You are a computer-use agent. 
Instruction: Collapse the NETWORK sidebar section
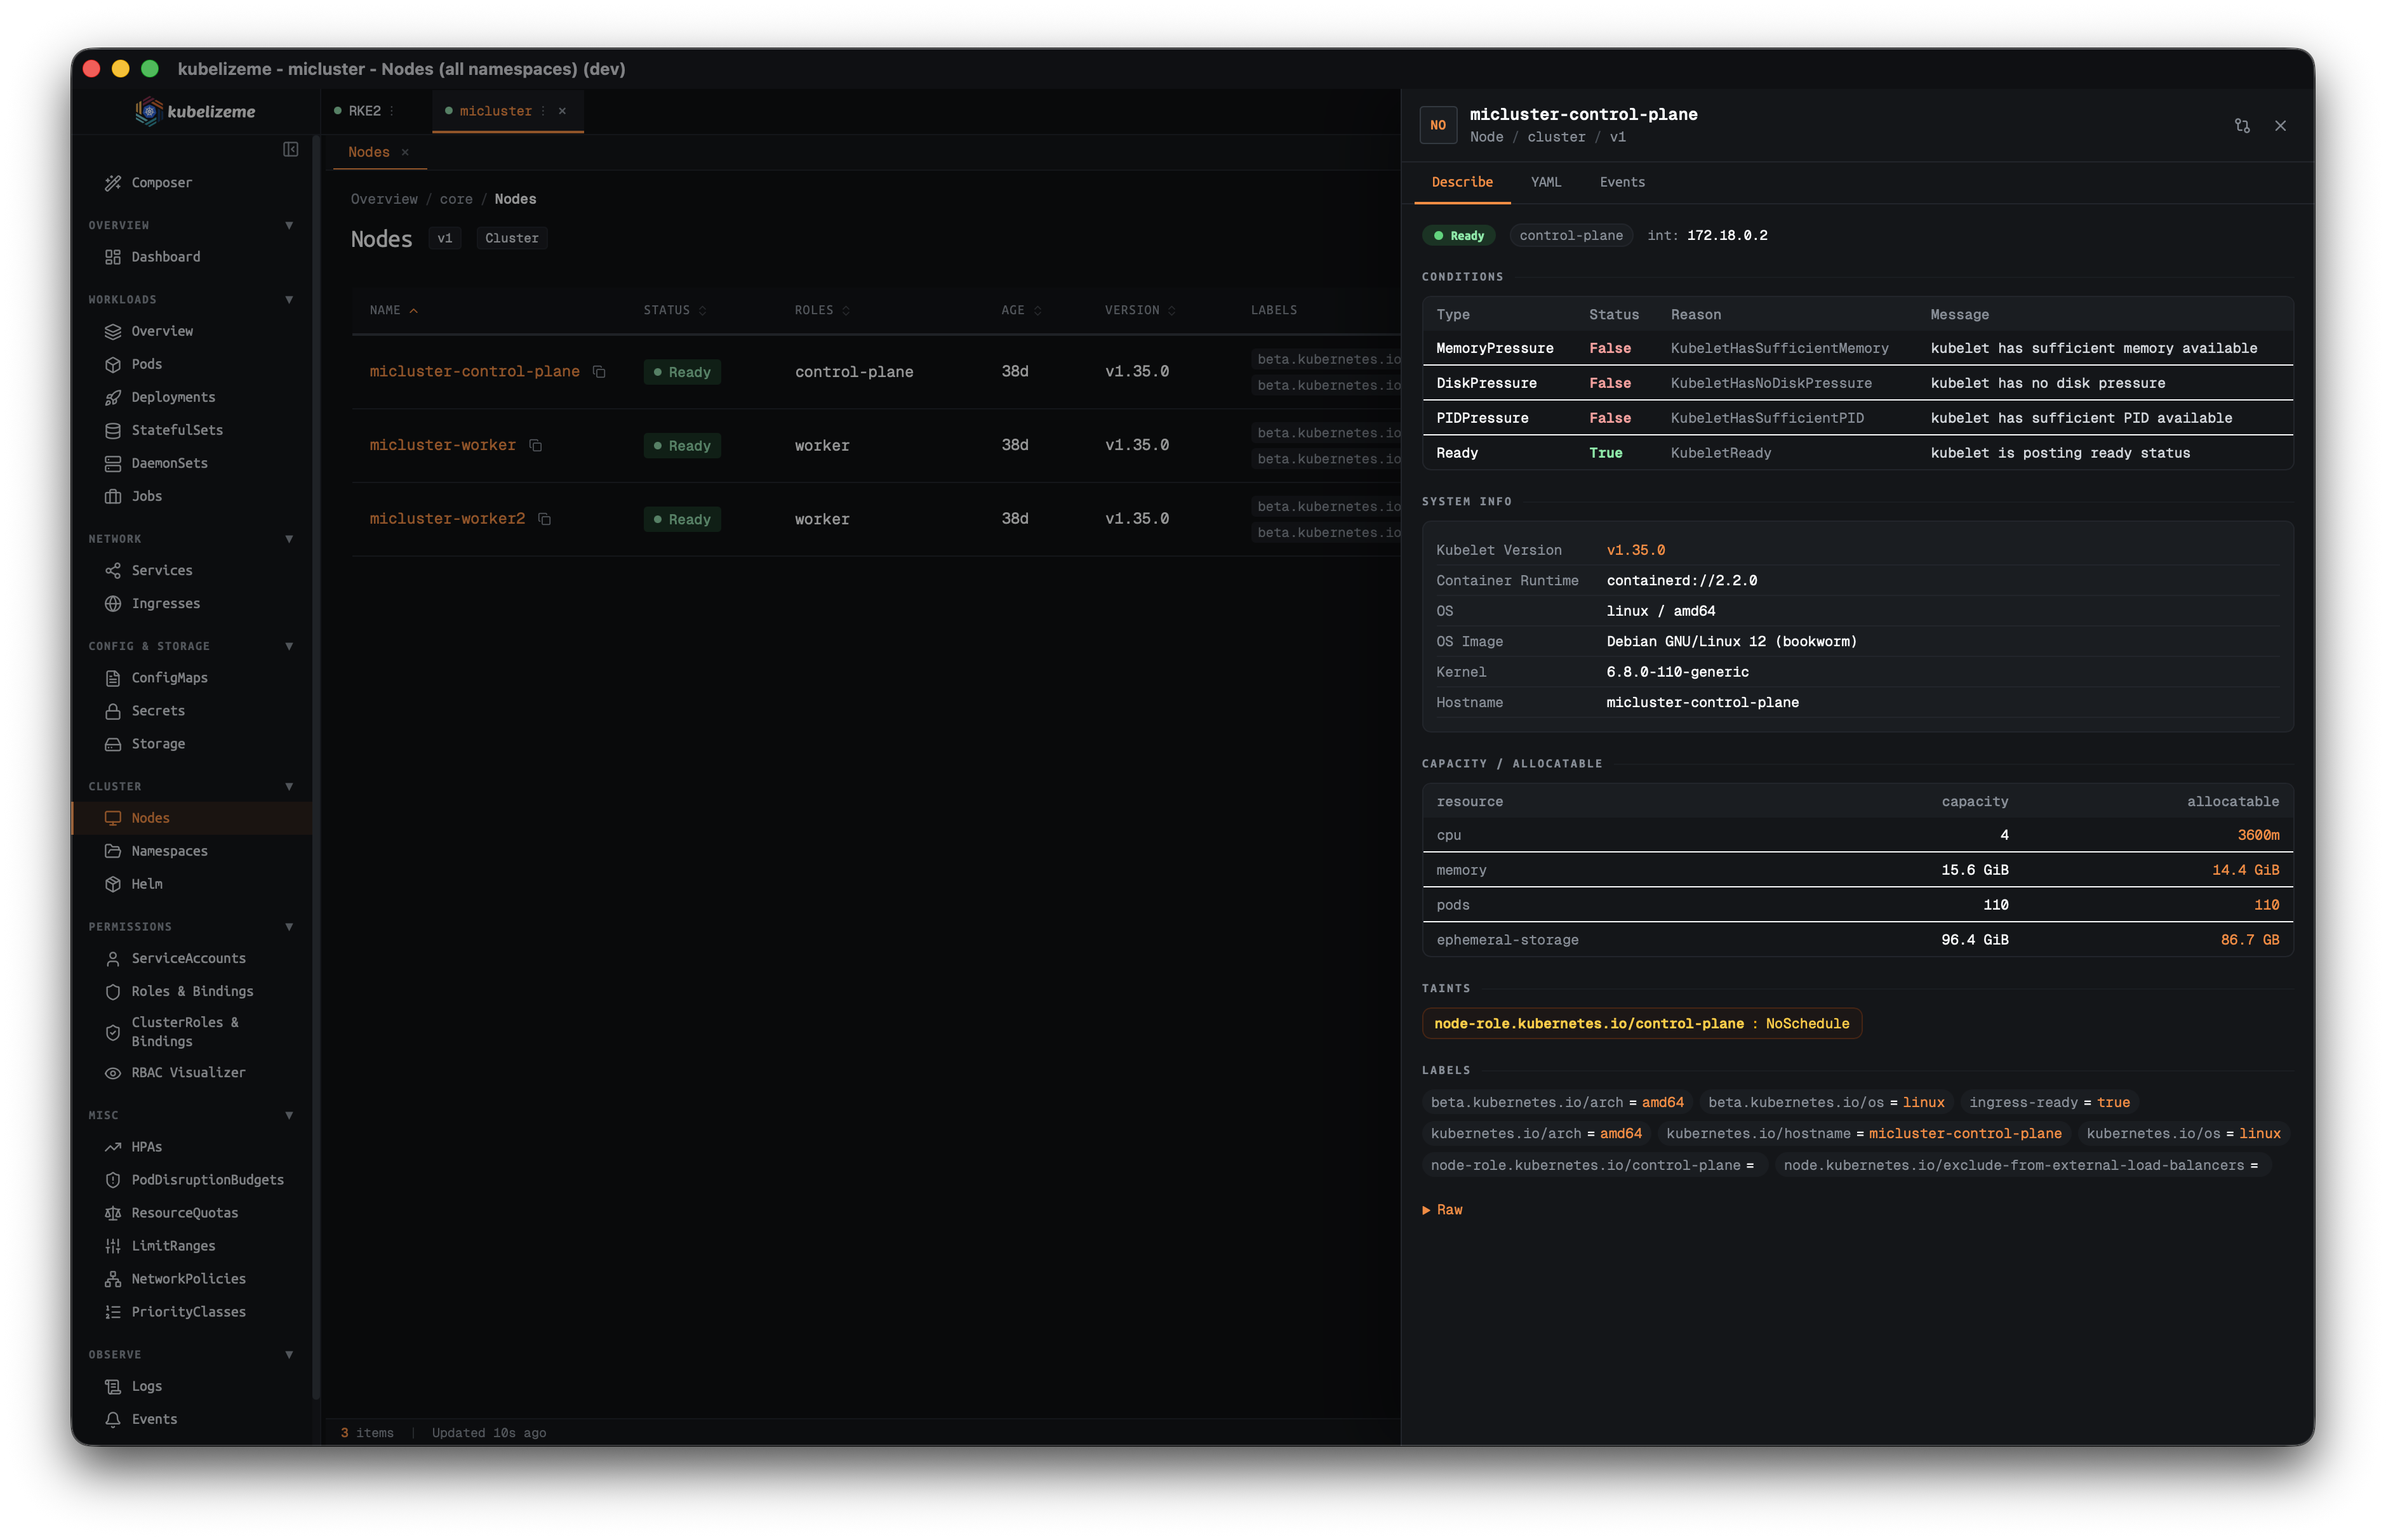289,539
